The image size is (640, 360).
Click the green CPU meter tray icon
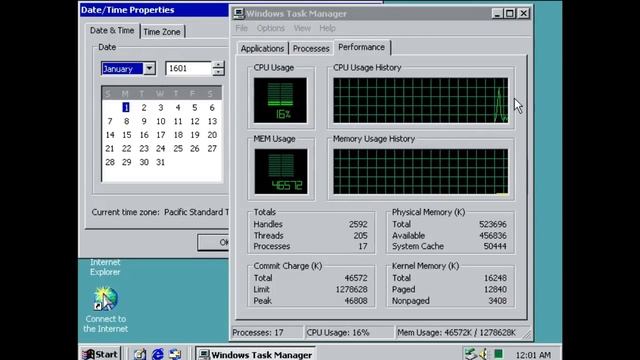coord(498,354)
